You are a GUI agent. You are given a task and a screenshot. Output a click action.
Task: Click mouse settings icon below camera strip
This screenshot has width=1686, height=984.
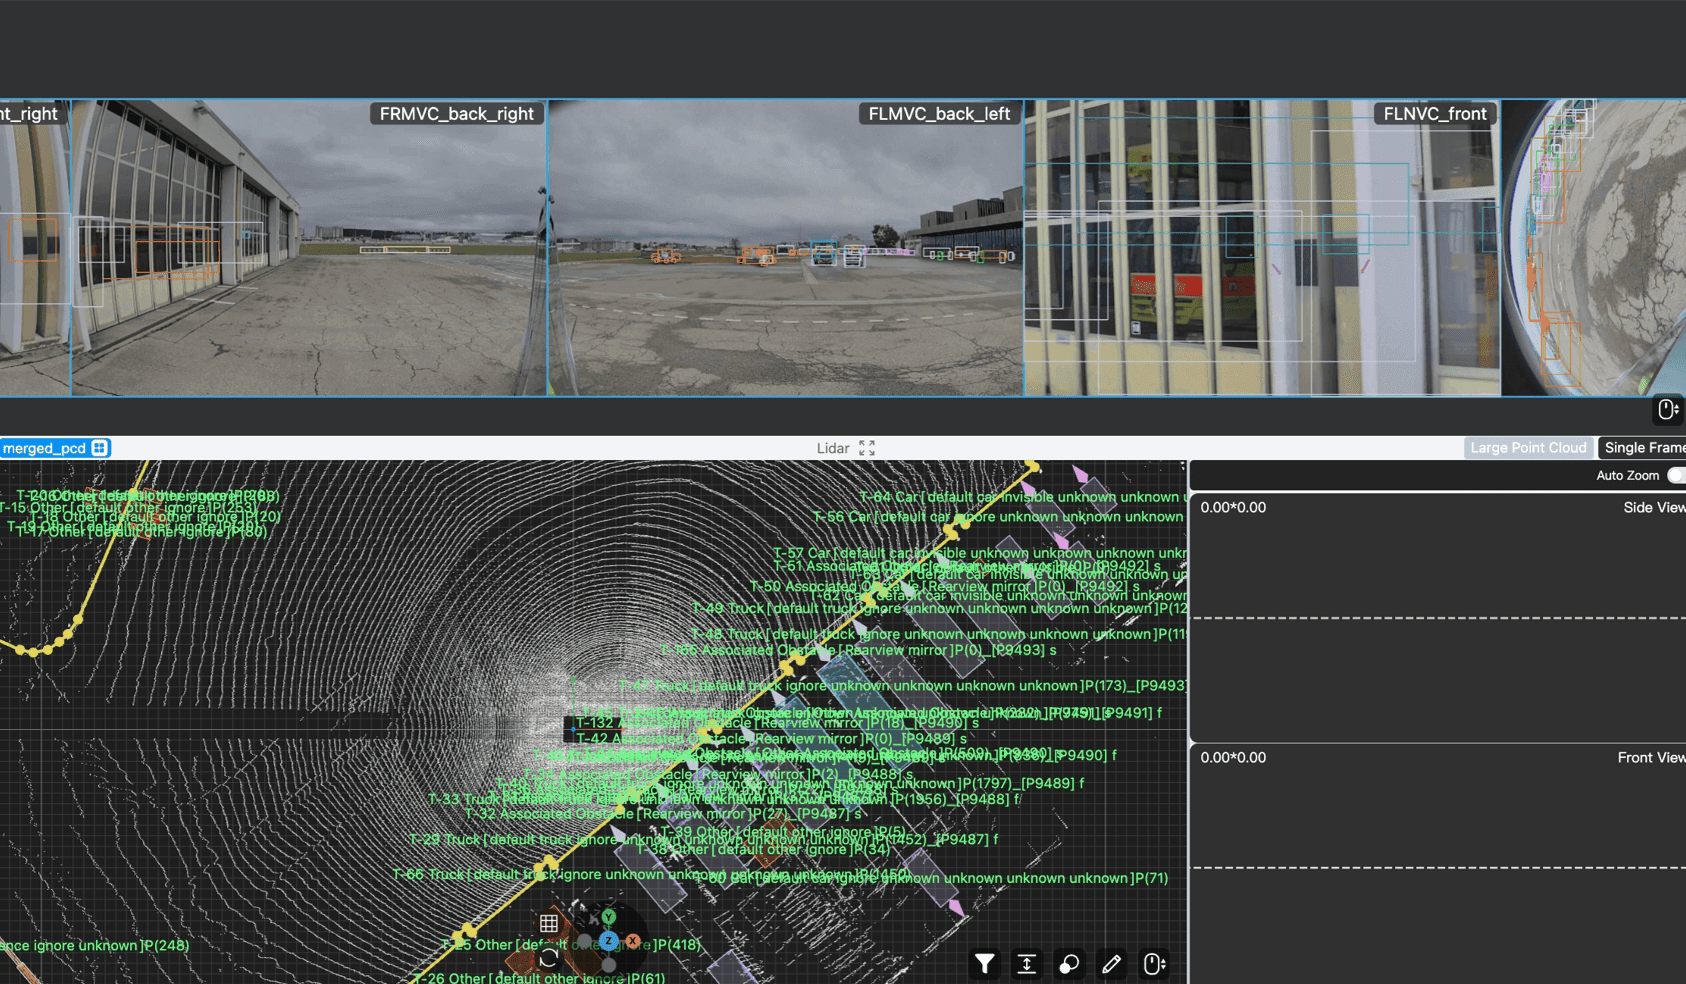pos(1668,410)
